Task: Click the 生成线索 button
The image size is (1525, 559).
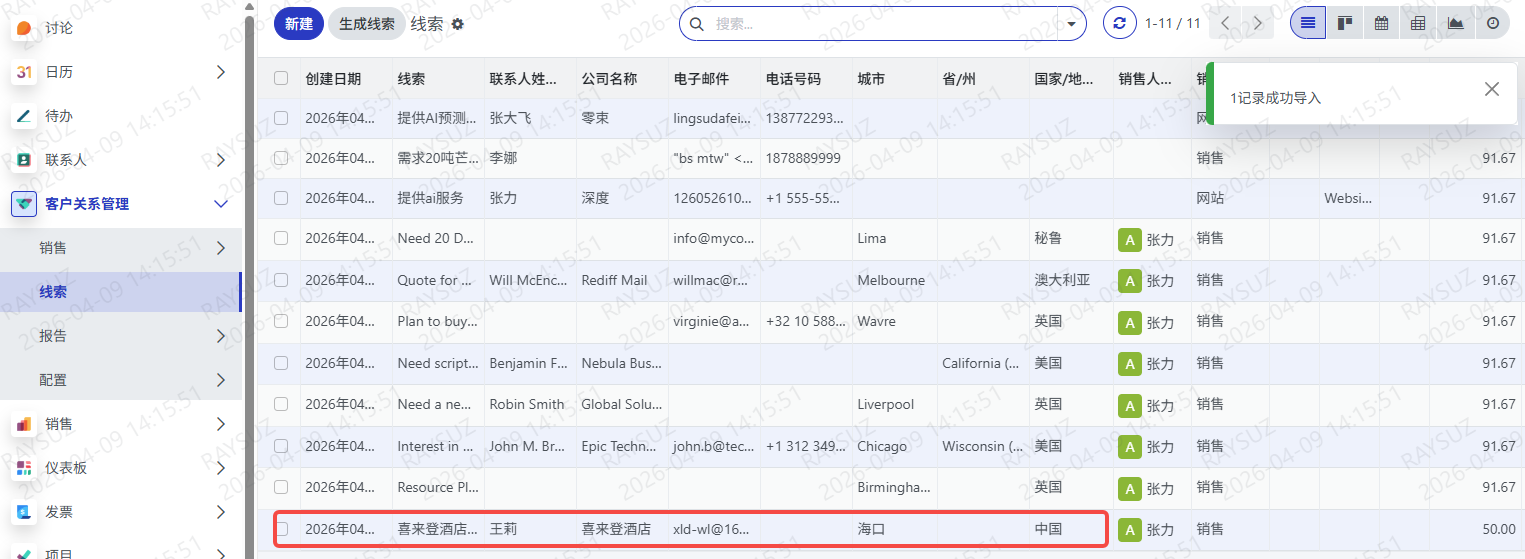Action: 367,23
